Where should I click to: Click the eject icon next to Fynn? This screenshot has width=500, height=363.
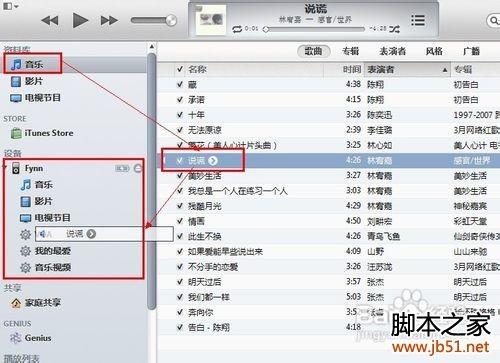coord(138,168)
